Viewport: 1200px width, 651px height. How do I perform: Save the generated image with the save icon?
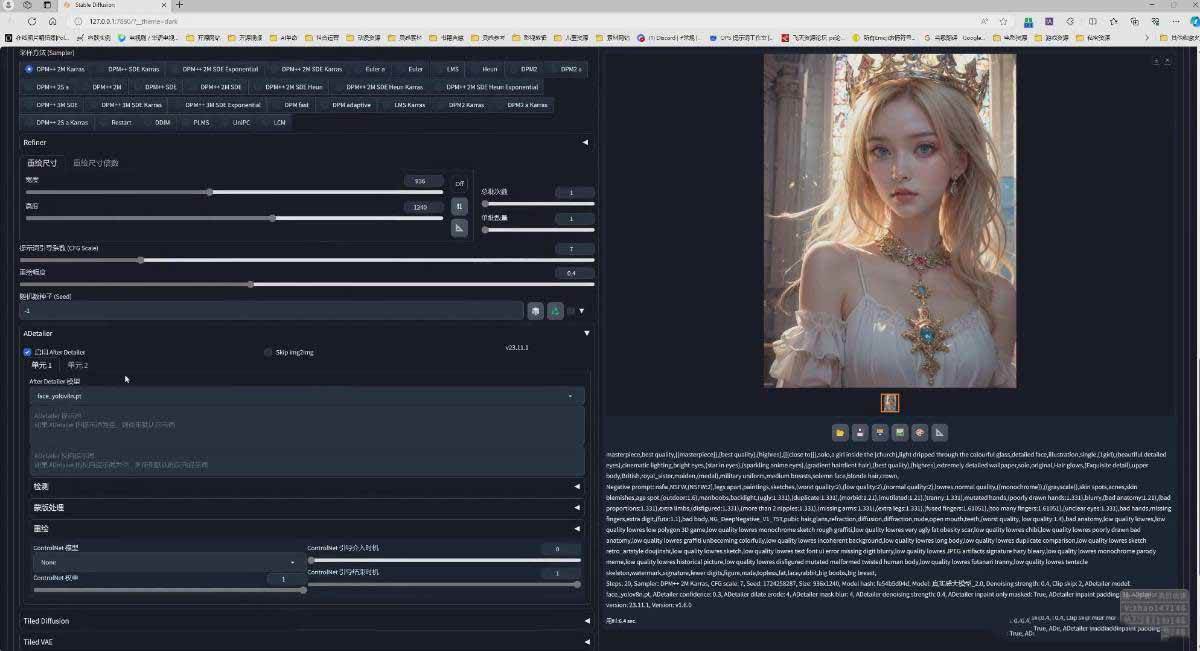tap(860, 431)
